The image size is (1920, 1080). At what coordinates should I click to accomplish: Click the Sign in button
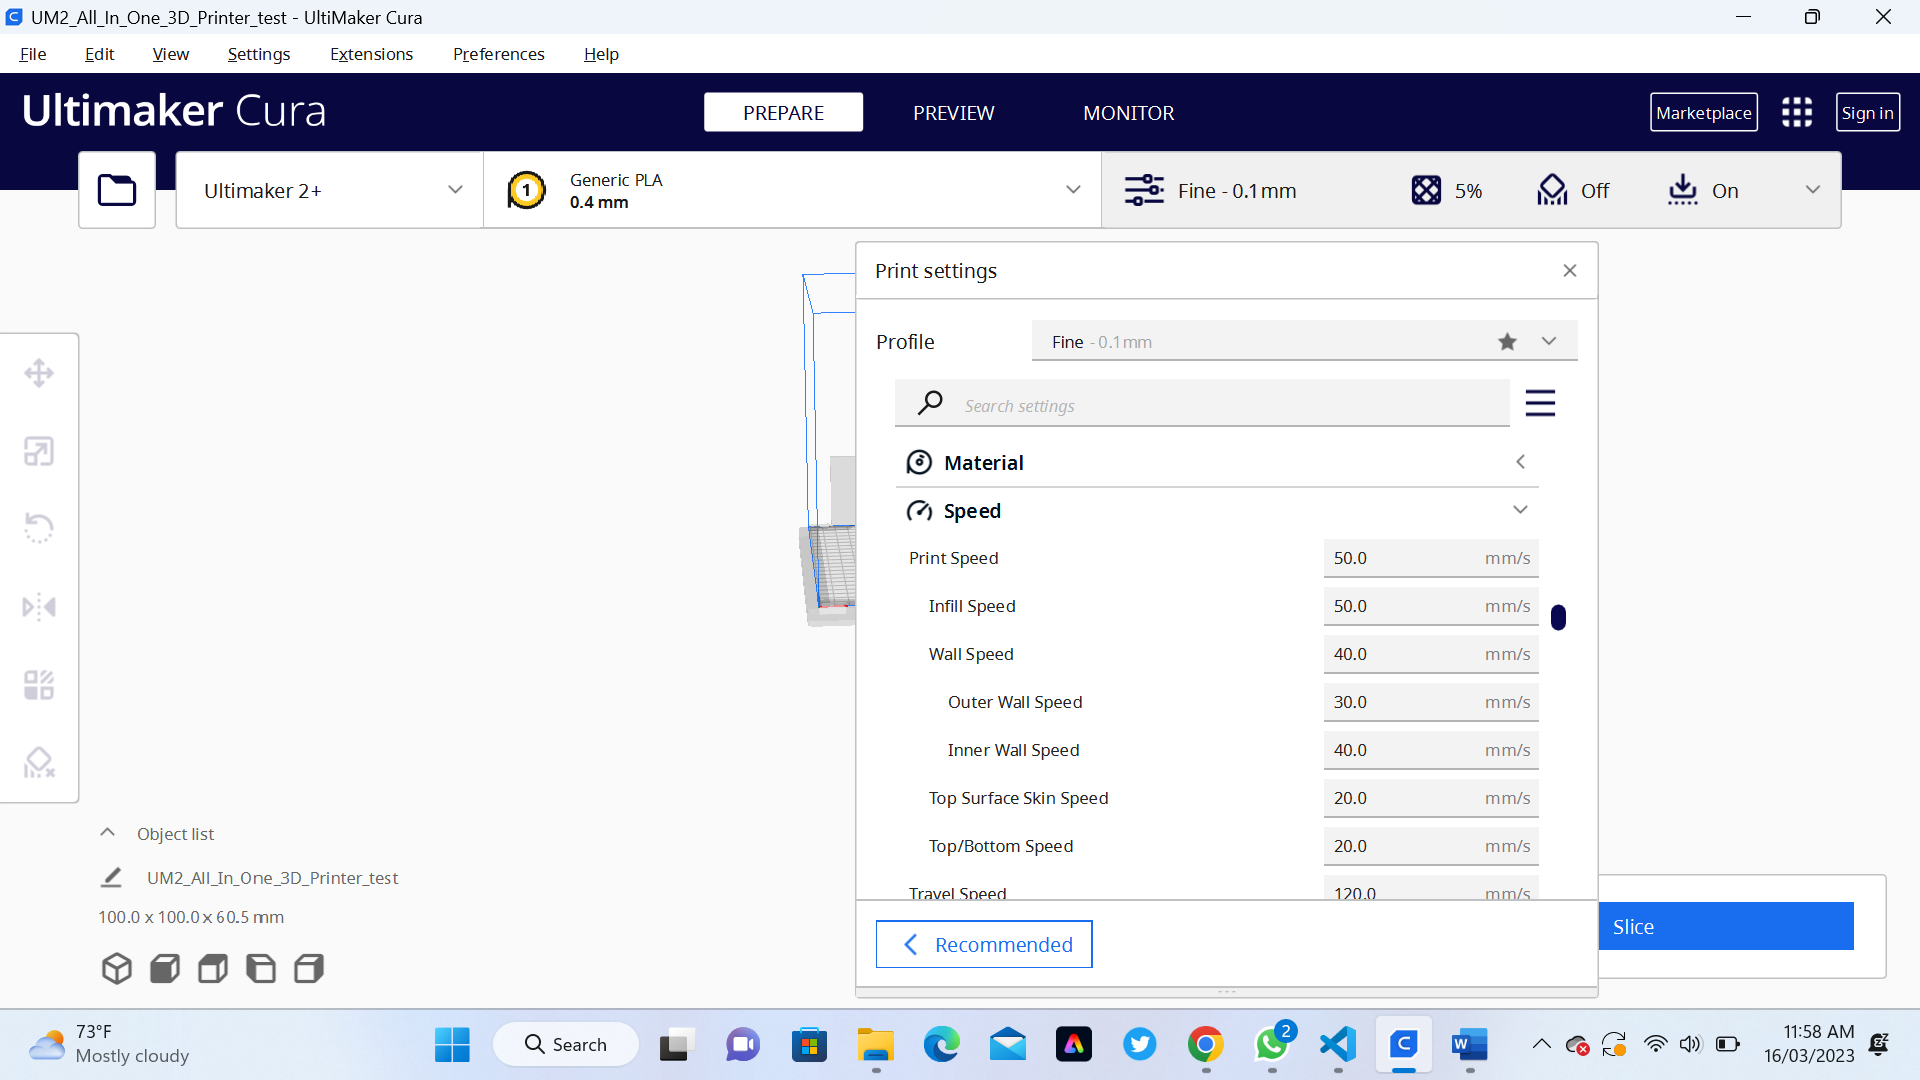(1867, 112)
